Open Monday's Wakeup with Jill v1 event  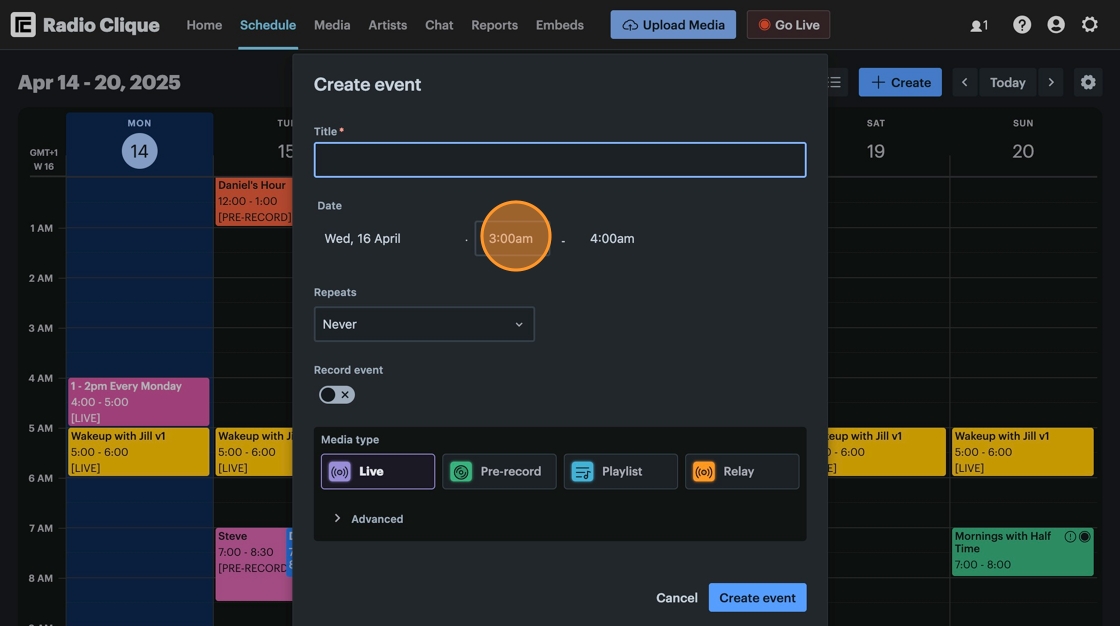(x=139, y=452)
